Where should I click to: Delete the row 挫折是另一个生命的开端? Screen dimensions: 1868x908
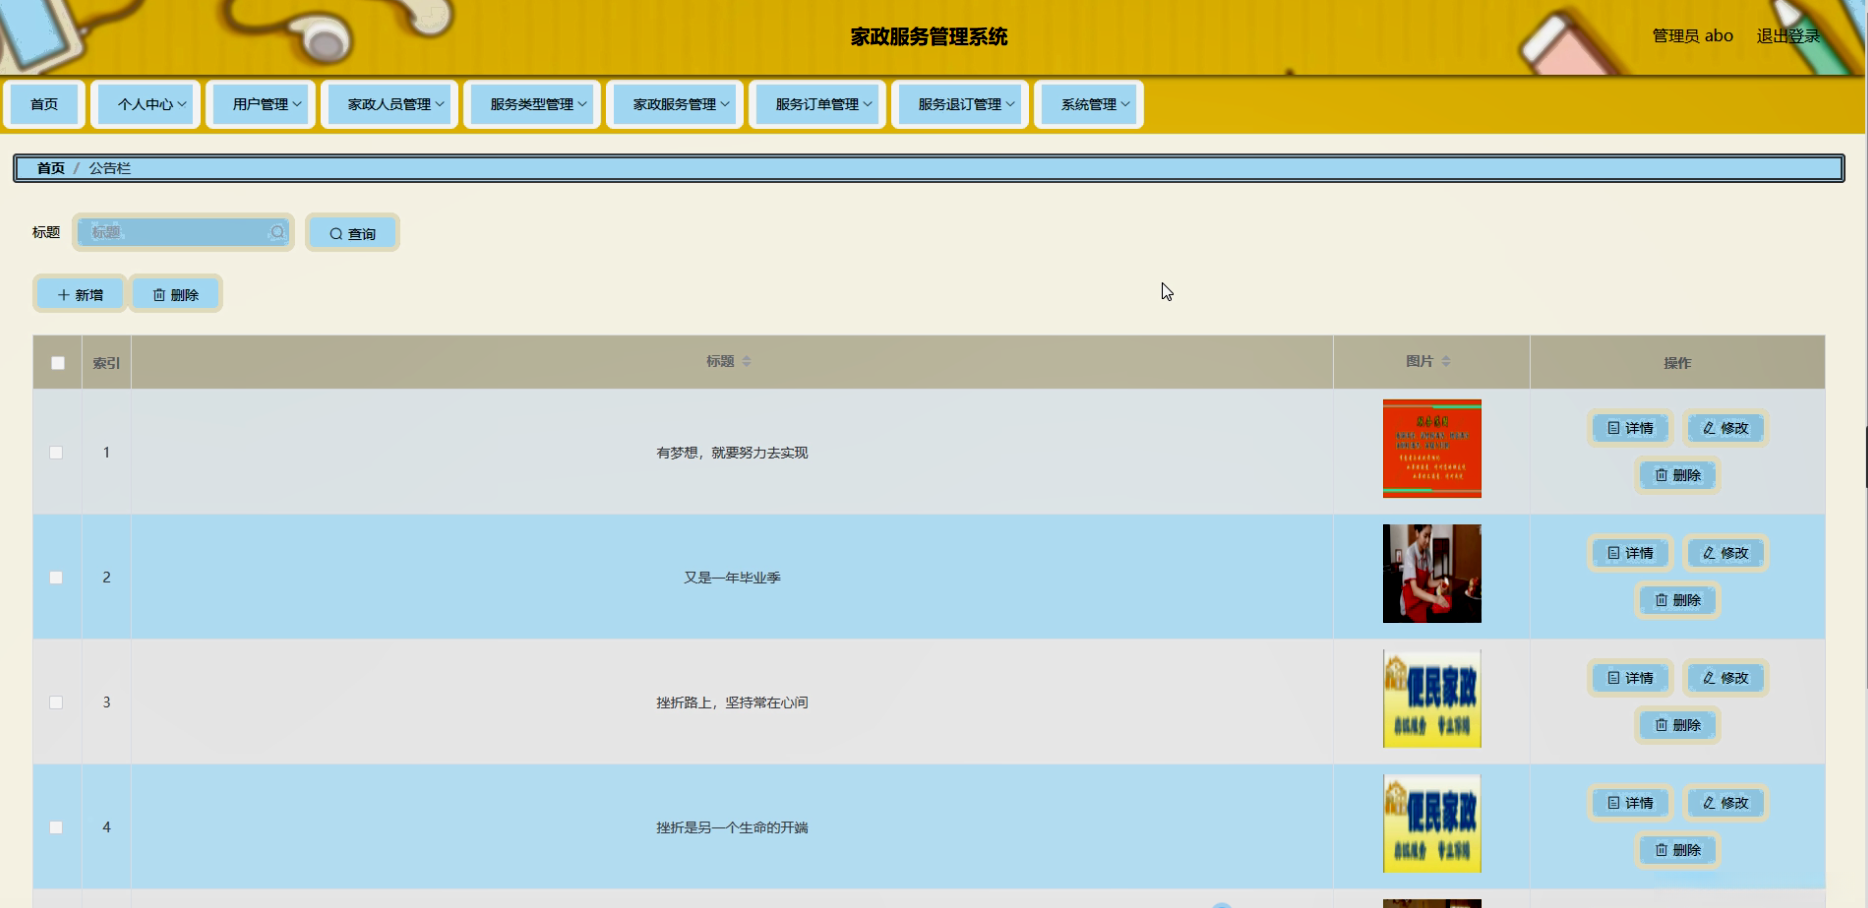pyautogui.click(x=1678, y=850)
